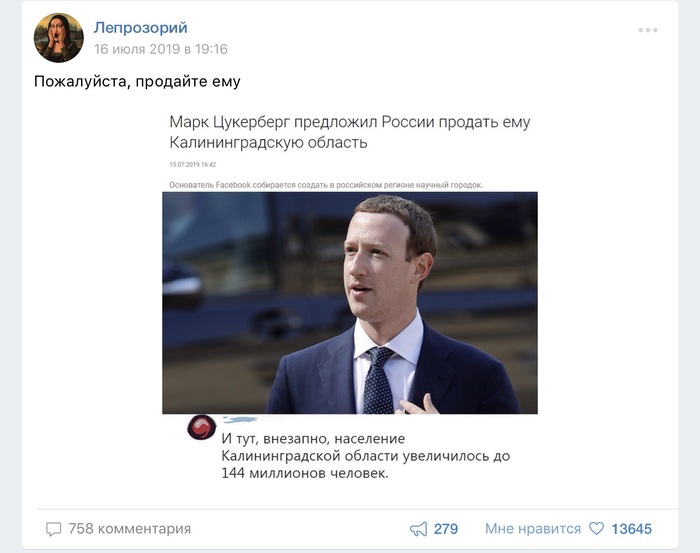Viewport: 700px width, 553px height.
Task: Expand the three-dots post options menu
Action: [x=647, y=30]
